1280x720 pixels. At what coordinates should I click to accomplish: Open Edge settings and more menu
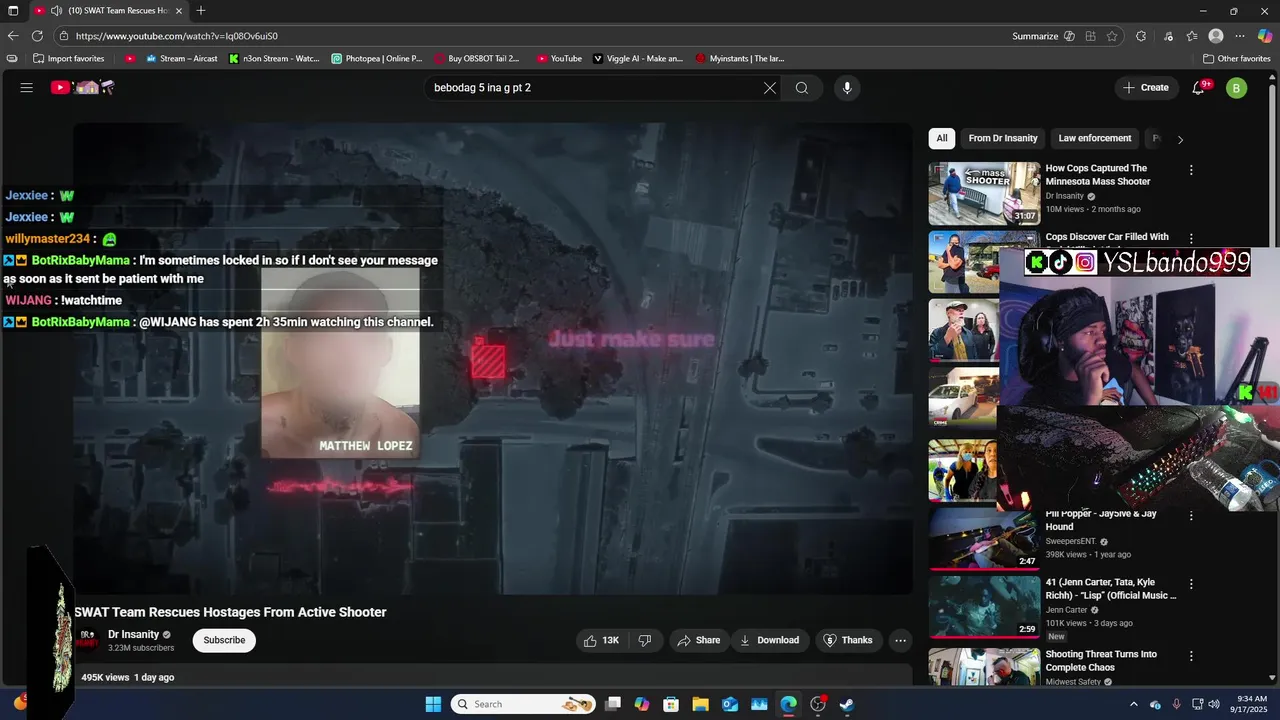pyautogui.click(x=1240, y=36)
